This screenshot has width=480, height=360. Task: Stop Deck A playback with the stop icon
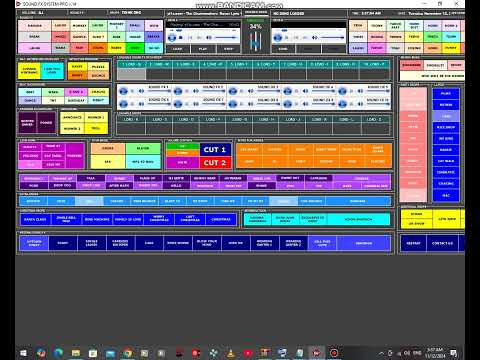coord(180,38)
